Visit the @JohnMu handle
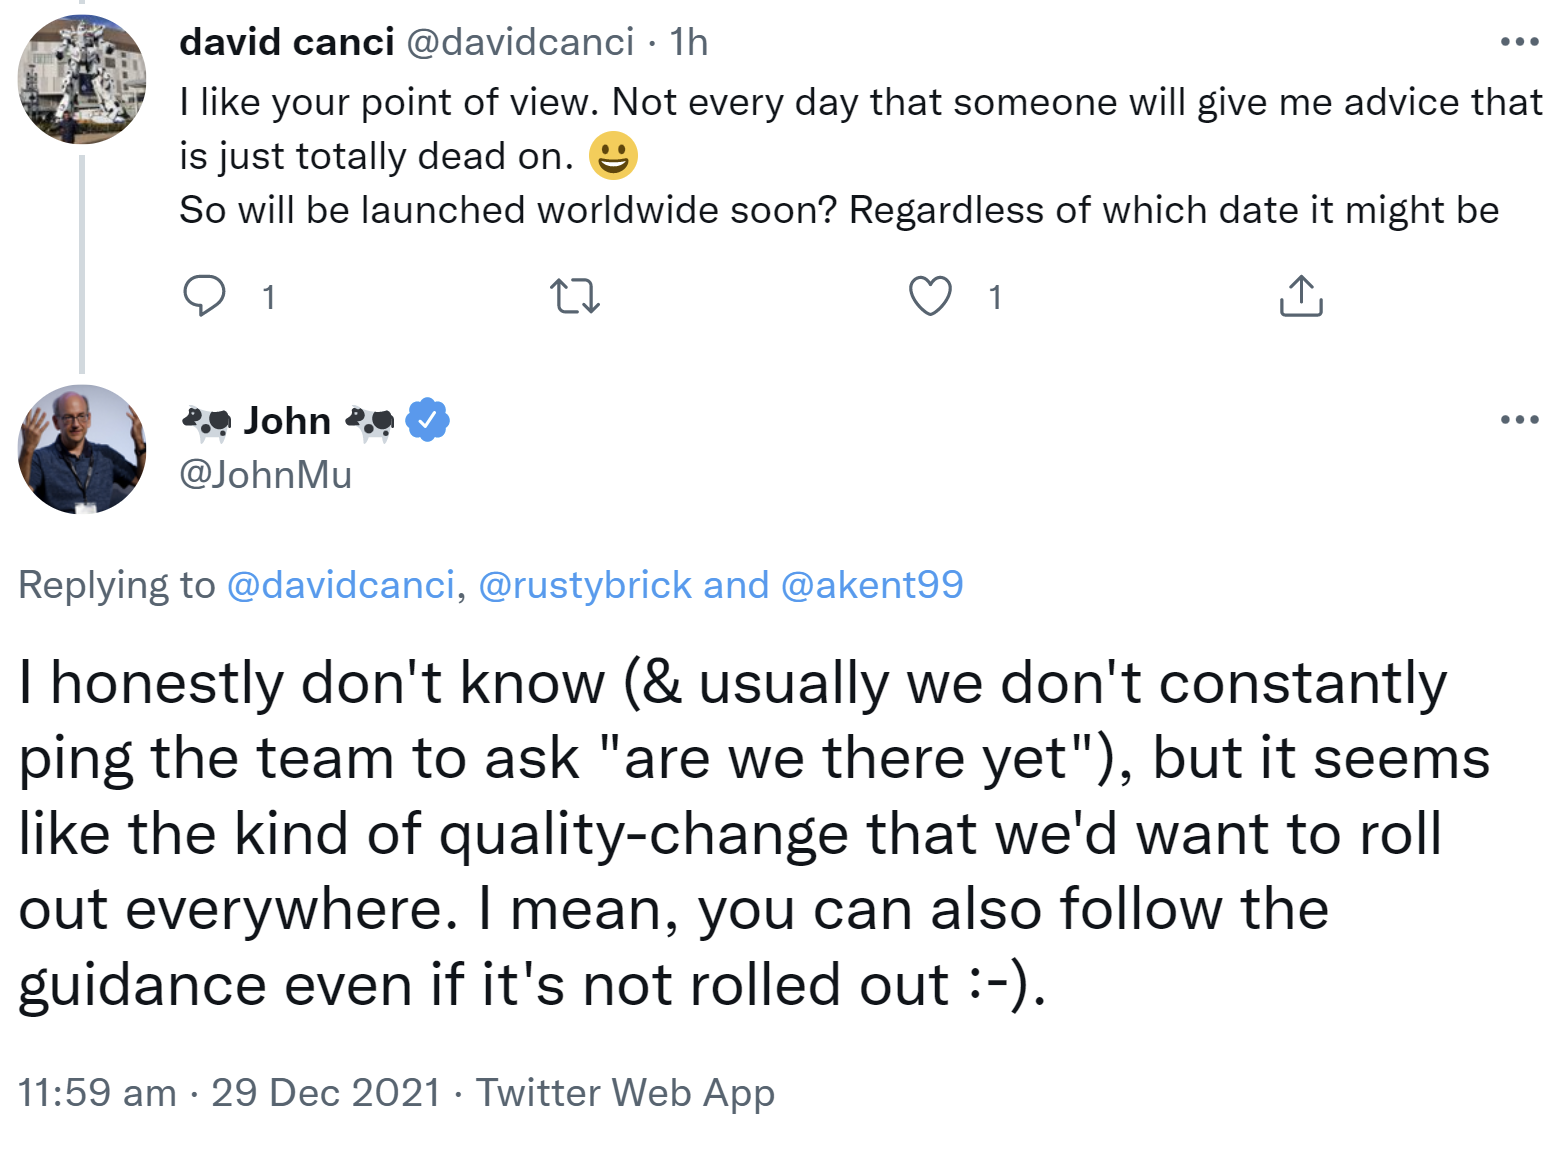1559x1152 pixels. [265, 474]
